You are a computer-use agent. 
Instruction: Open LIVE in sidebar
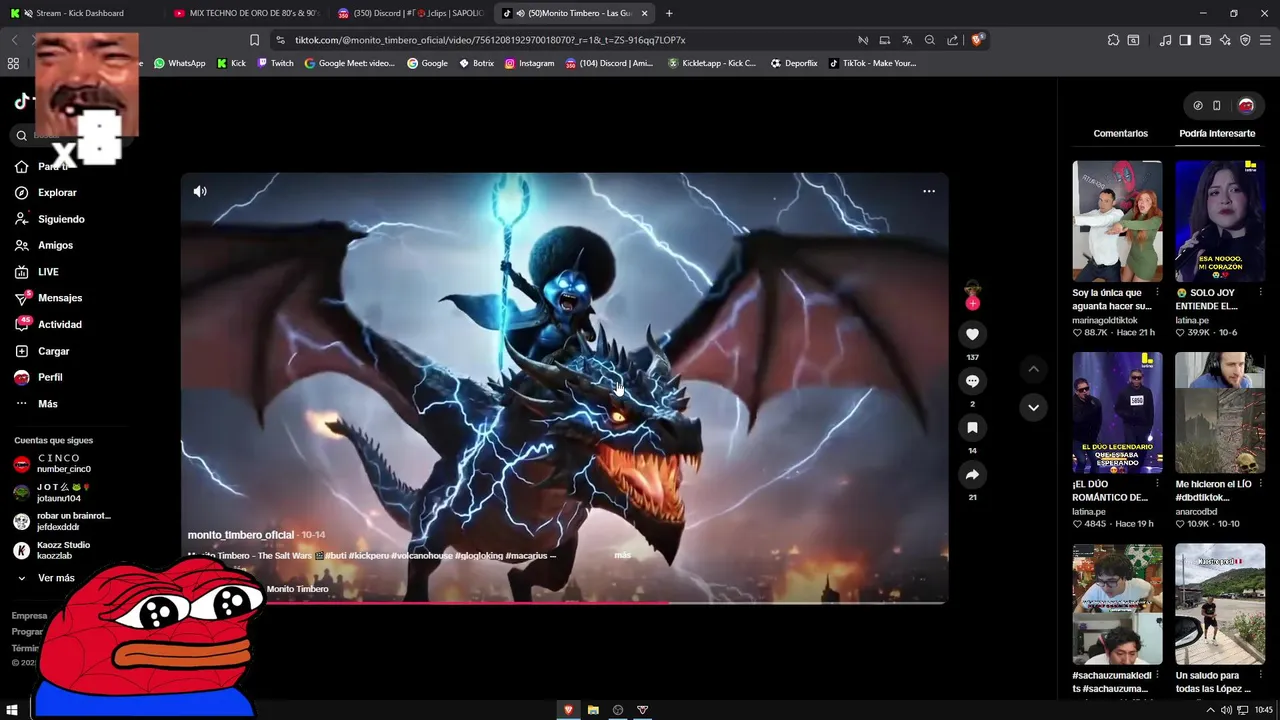point(37,272)
